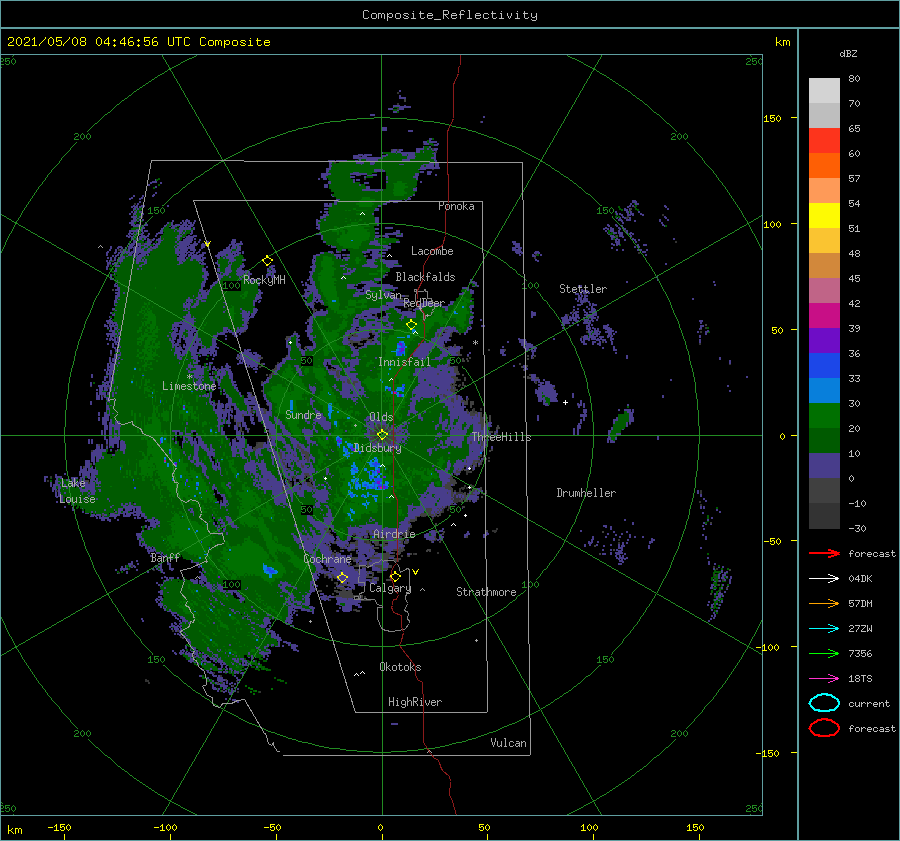Click the yellow diamond marker near RockyMH
The image size is (900, 841).
267,261
